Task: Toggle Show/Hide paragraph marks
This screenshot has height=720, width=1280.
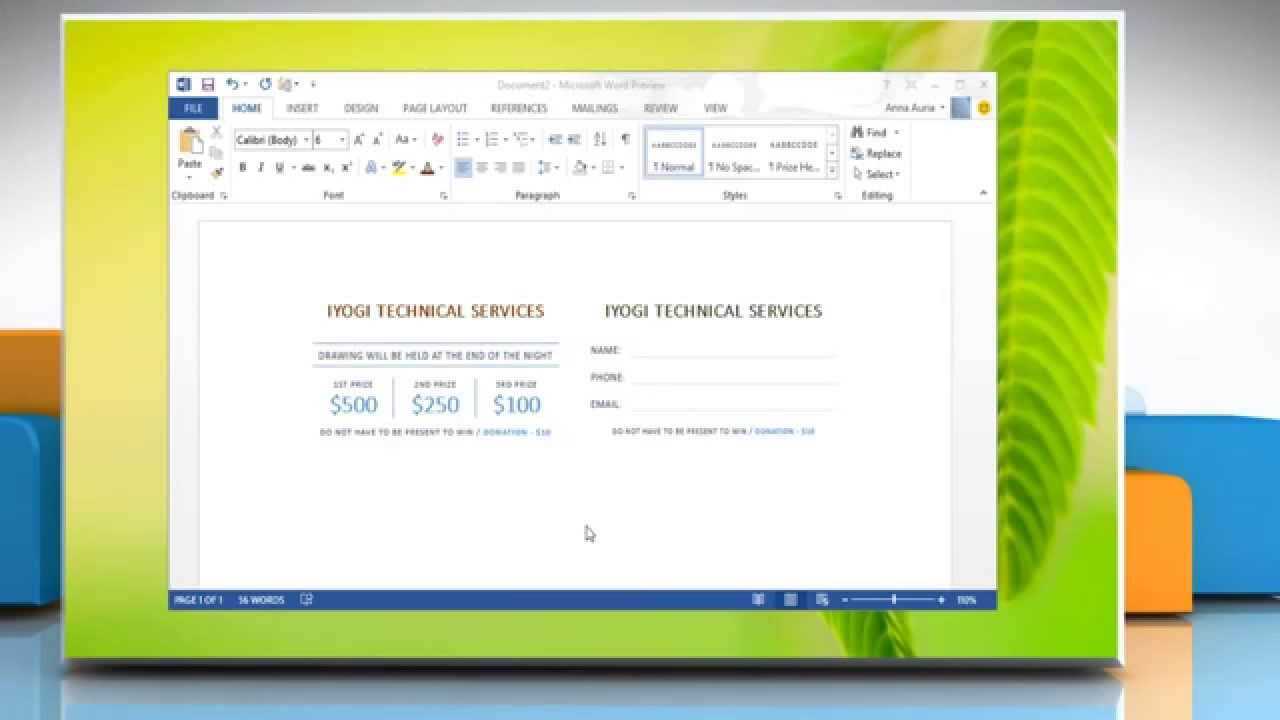Action: coord(625,140)
